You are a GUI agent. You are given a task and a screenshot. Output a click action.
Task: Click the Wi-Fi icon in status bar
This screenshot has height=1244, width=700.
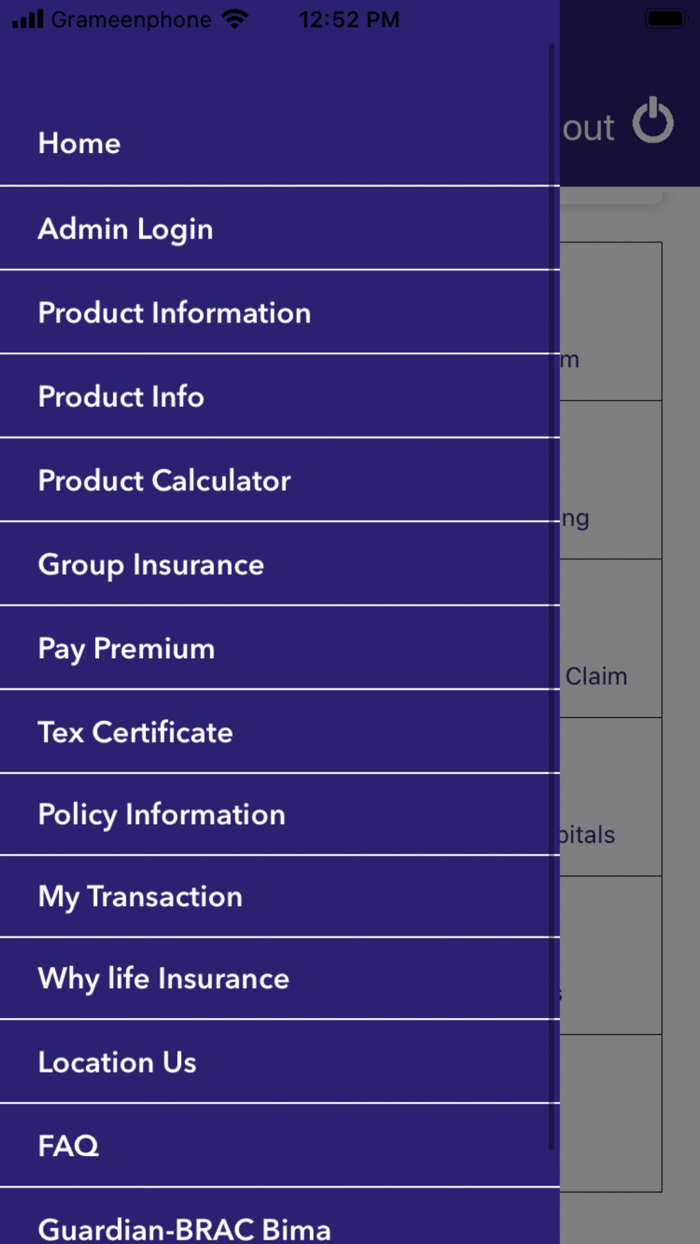tap(234, 17)
